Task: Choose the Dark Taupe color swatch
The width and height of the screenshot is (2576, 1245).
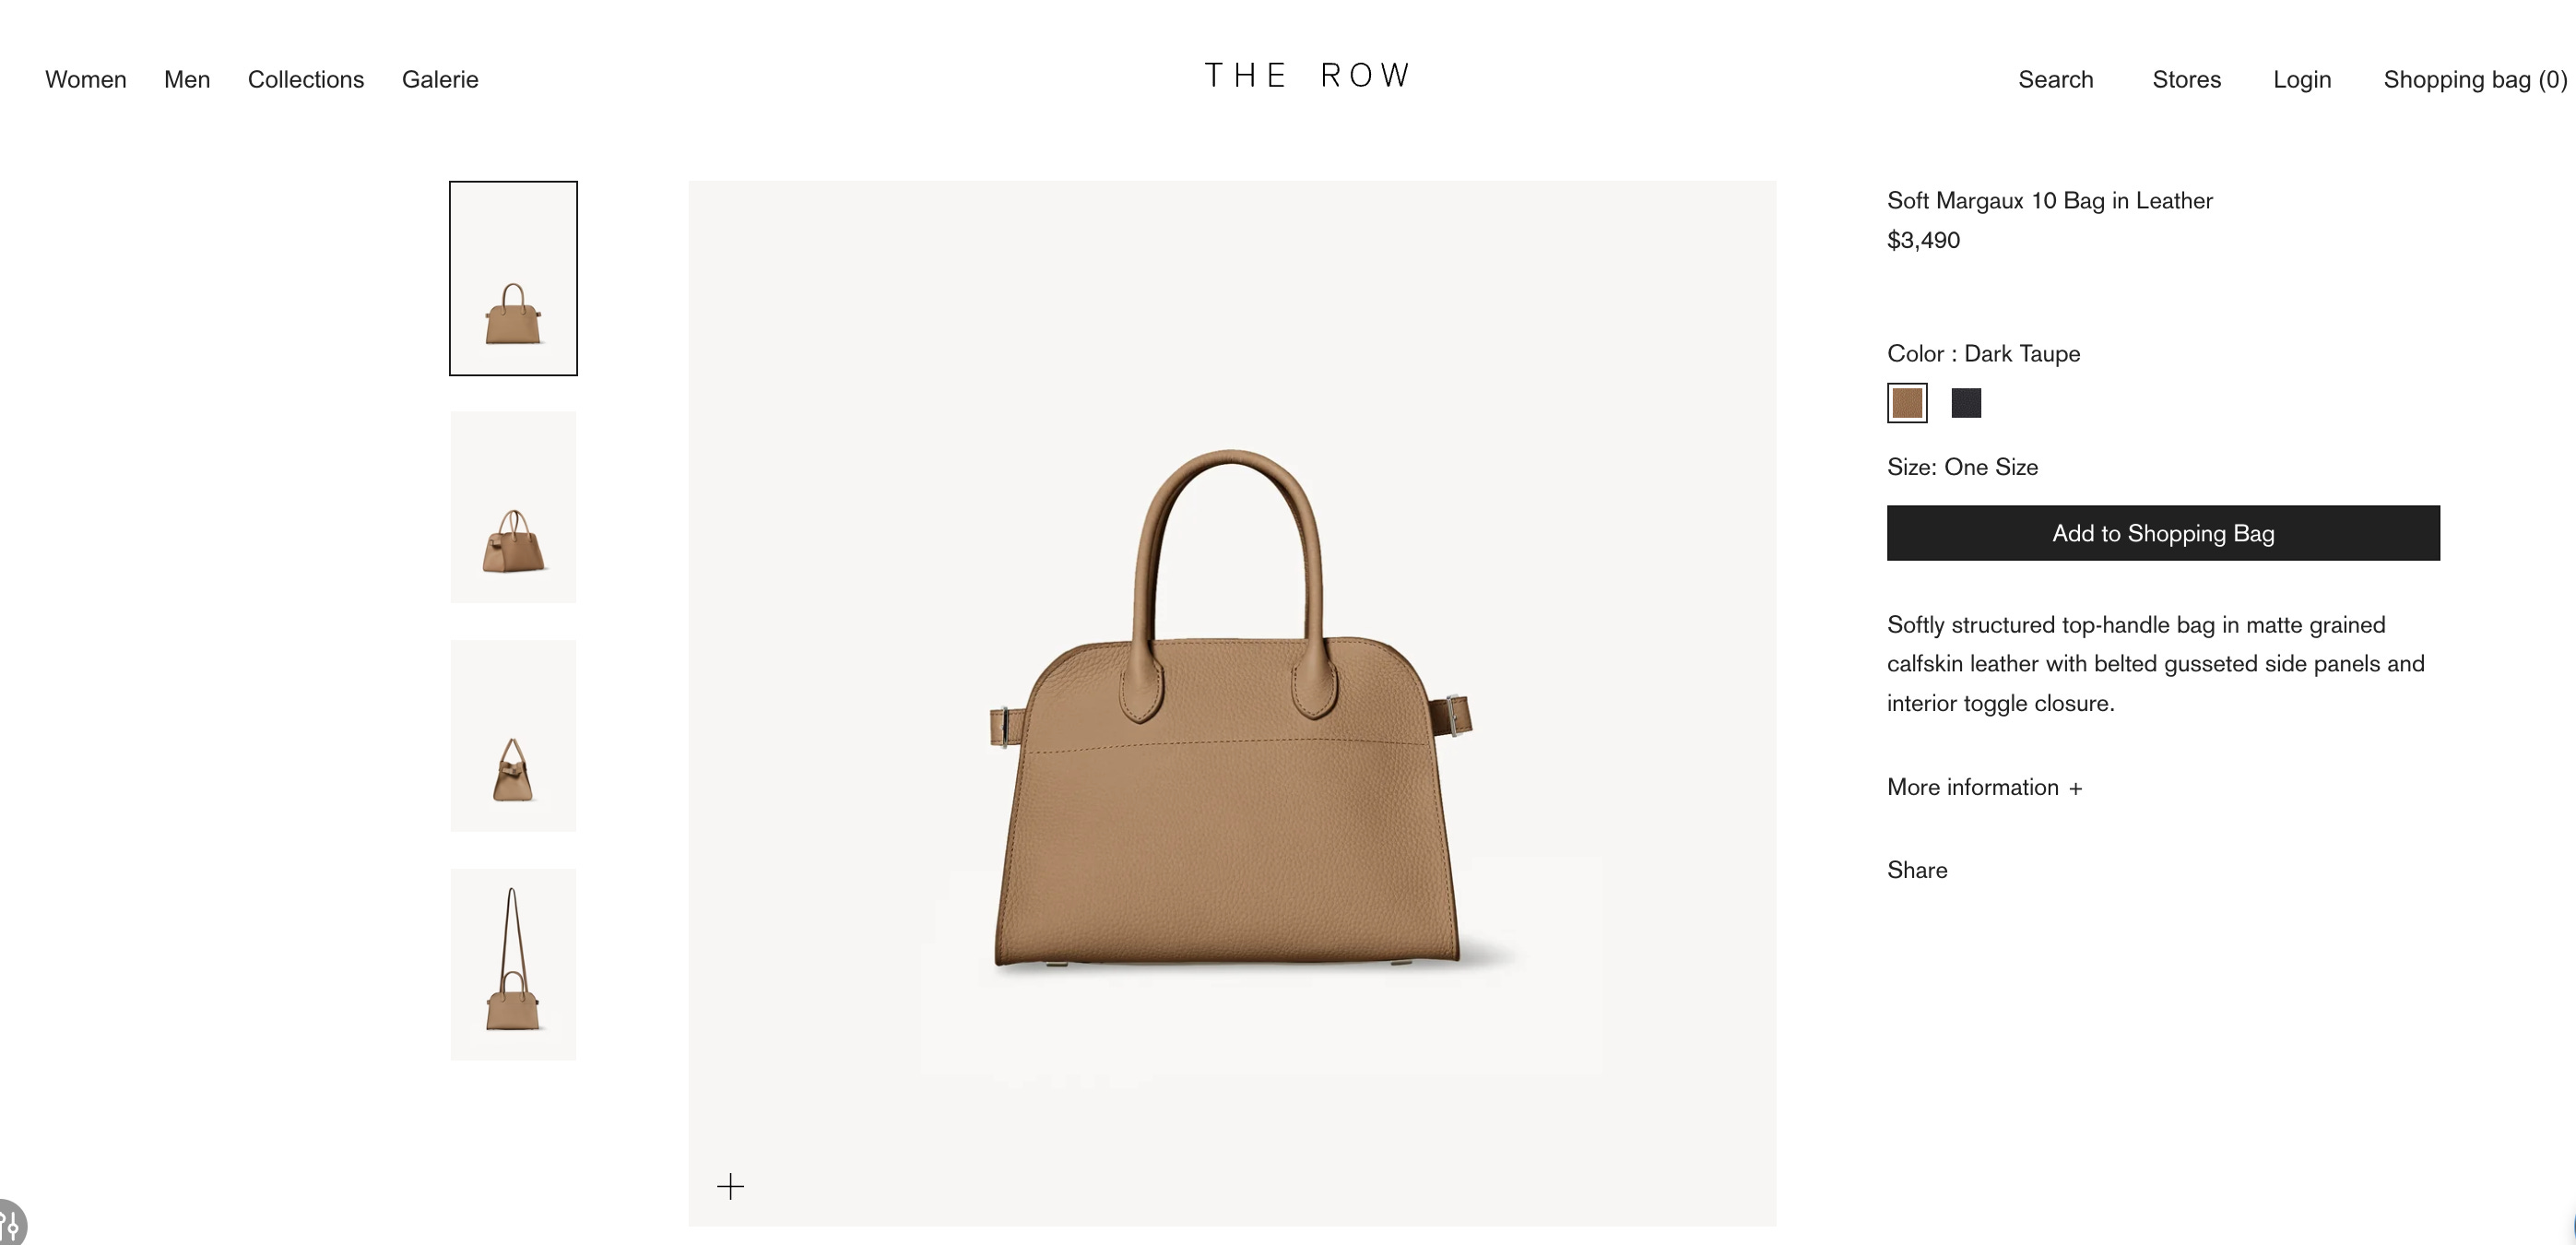Action: click(x=1907, y=403)
